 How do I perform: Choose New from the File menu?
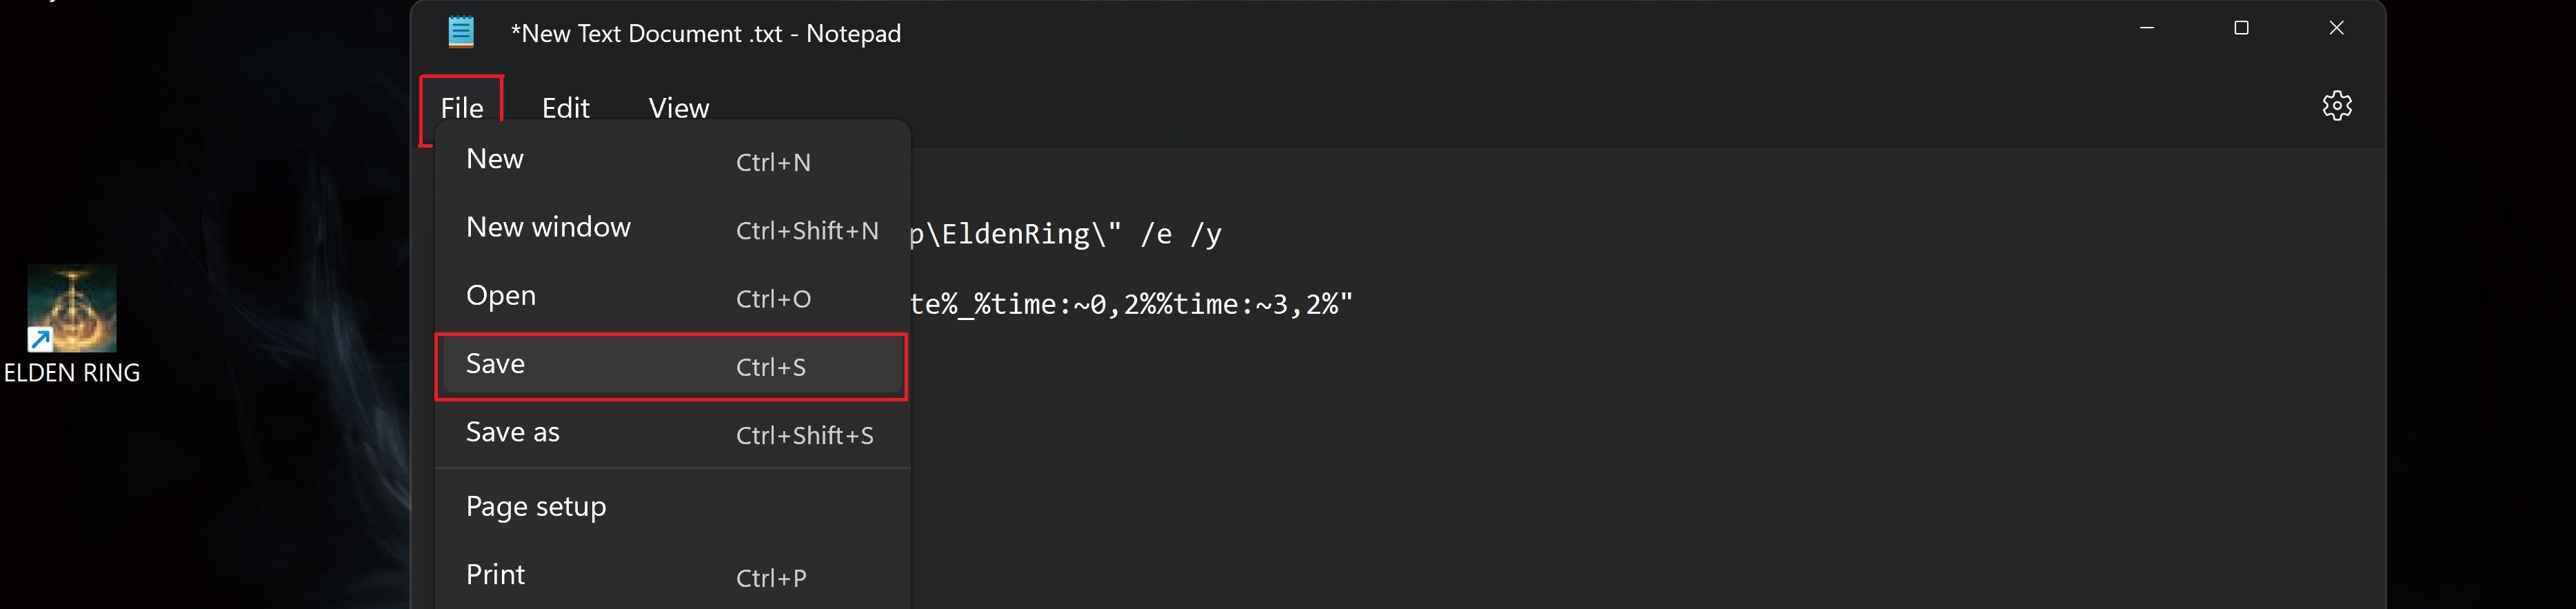click(x=495, y=159)
